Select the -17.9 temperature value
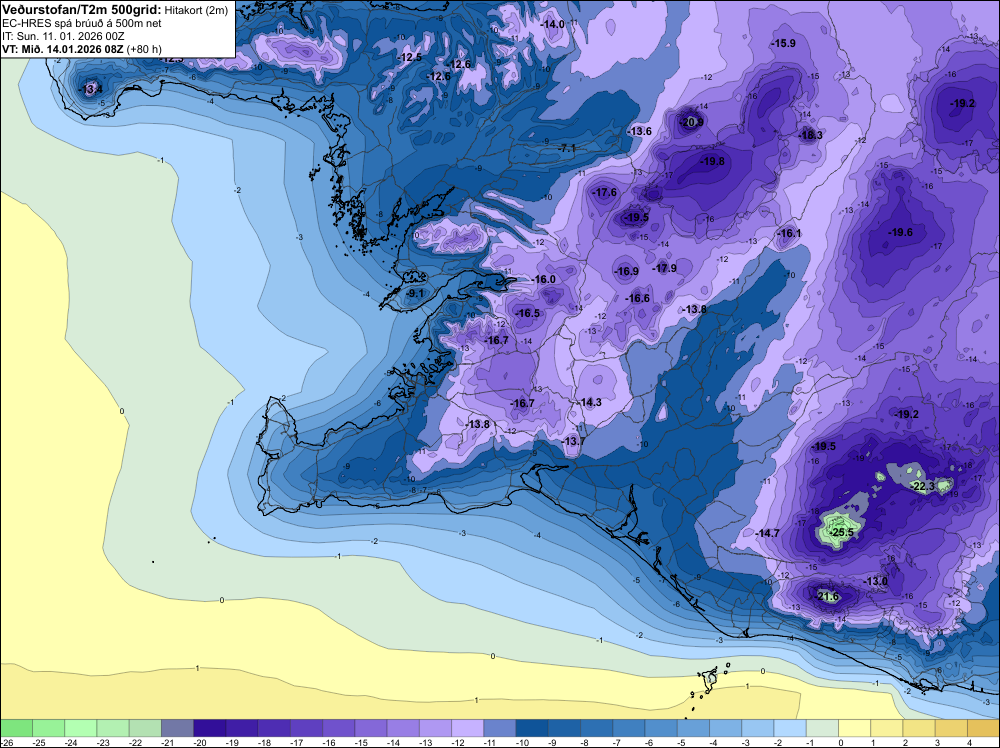The width and height of the screenshot is (1000, 748). [x=665, y=268]
